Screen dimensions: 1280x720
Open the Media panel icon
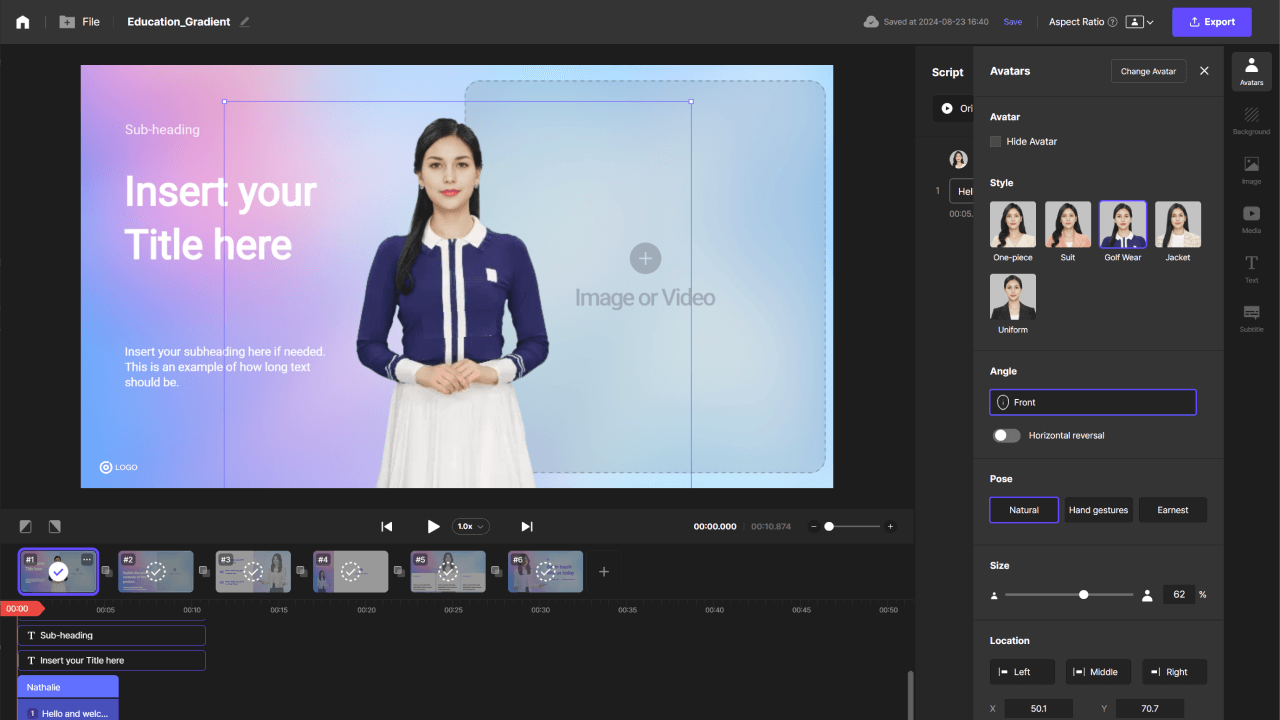(x=1251, y=218)
